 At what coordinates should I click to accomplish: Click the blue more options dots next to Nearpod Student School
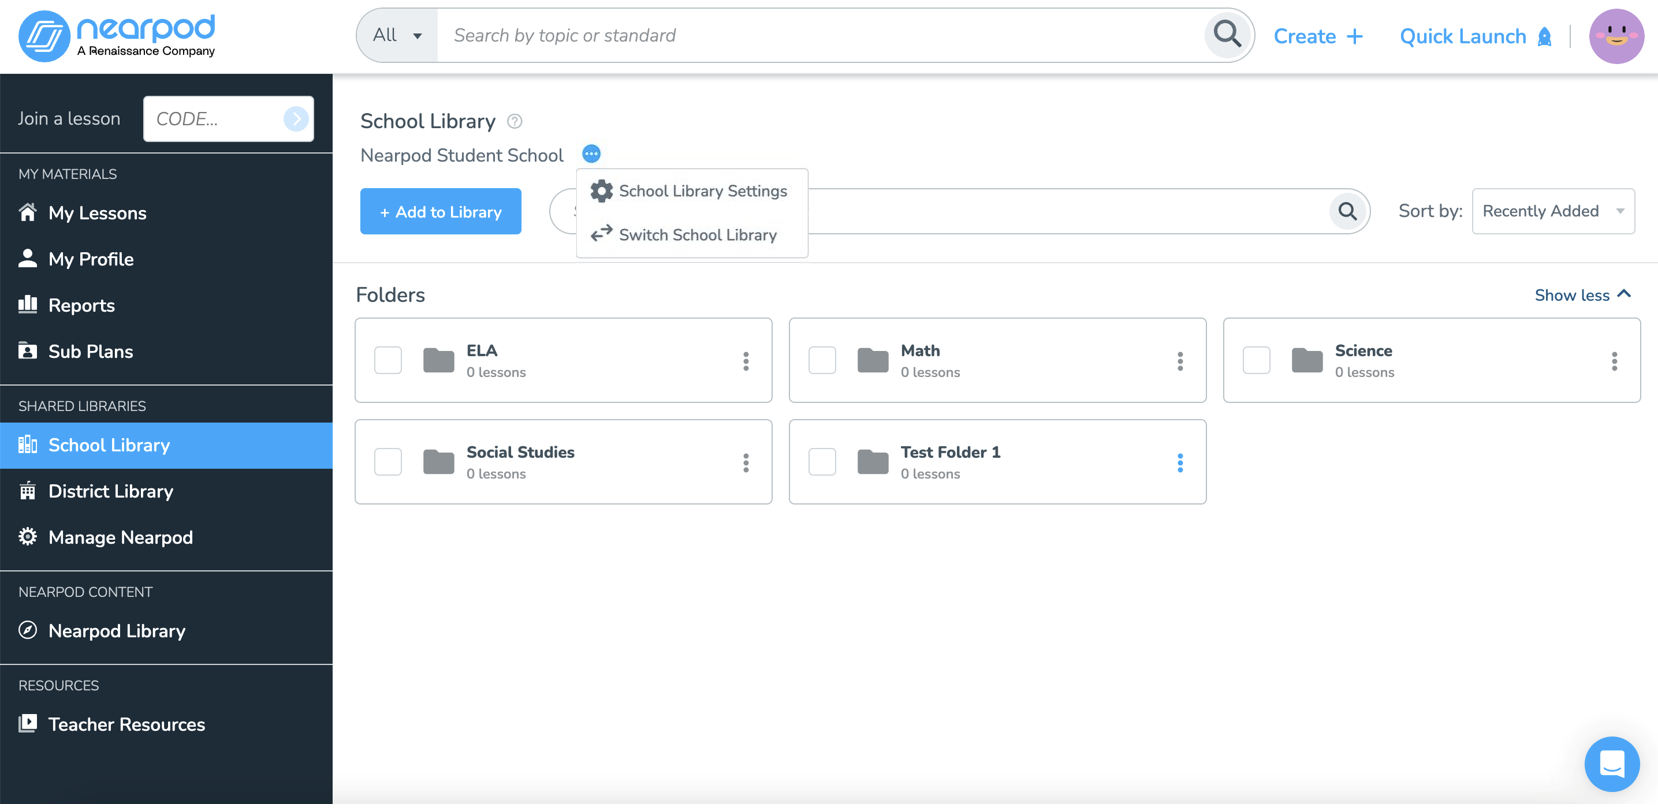(x=591, y=154)
